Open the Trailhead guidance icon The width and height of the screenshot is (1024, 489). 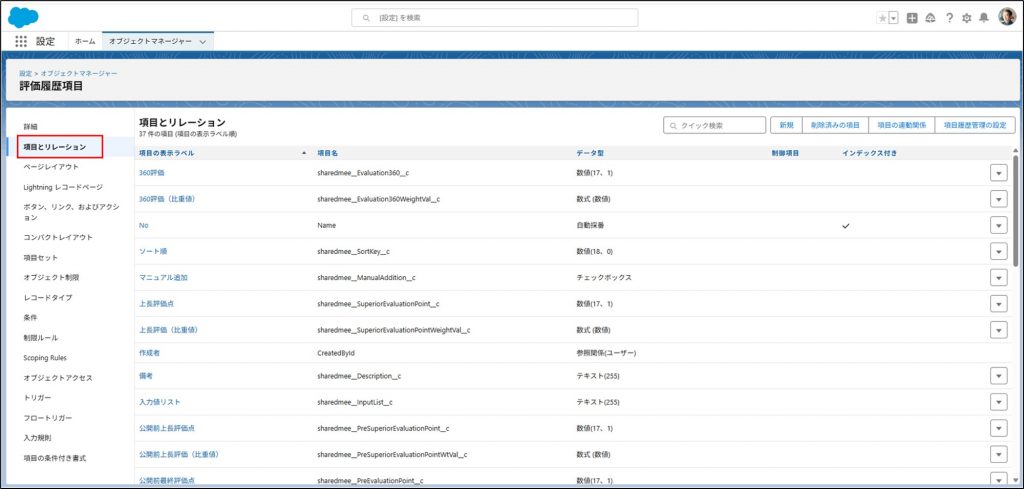(x=930, y=18)
